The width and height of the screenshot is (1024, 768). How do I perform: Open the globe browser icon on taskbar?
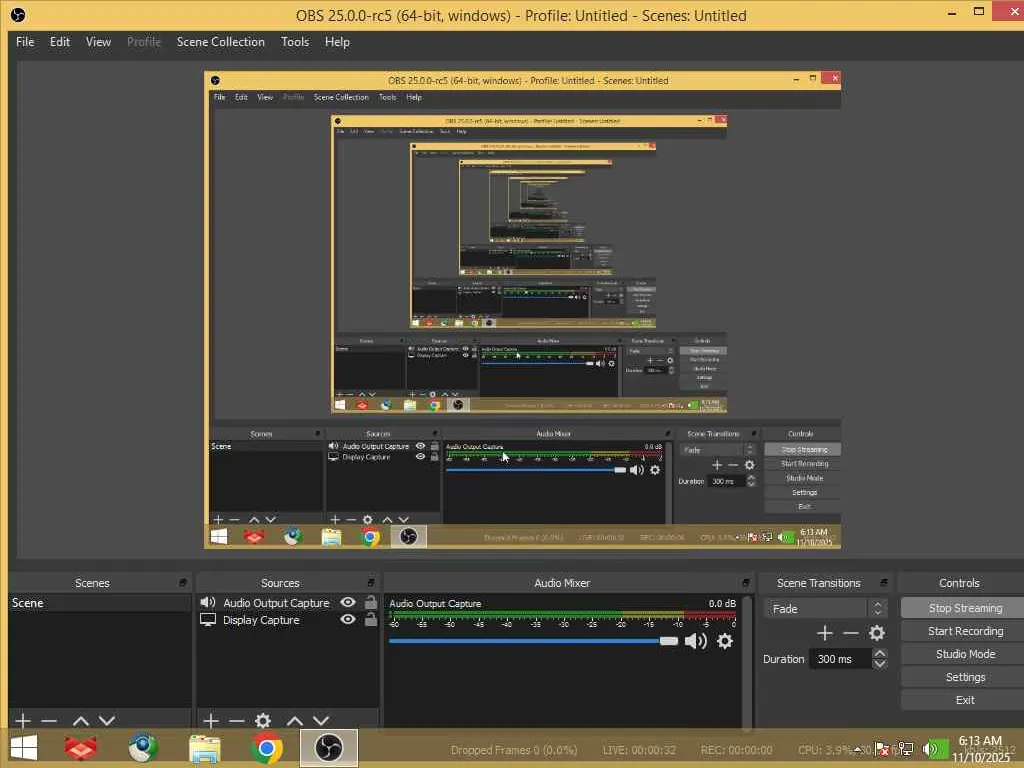point(143,748)
